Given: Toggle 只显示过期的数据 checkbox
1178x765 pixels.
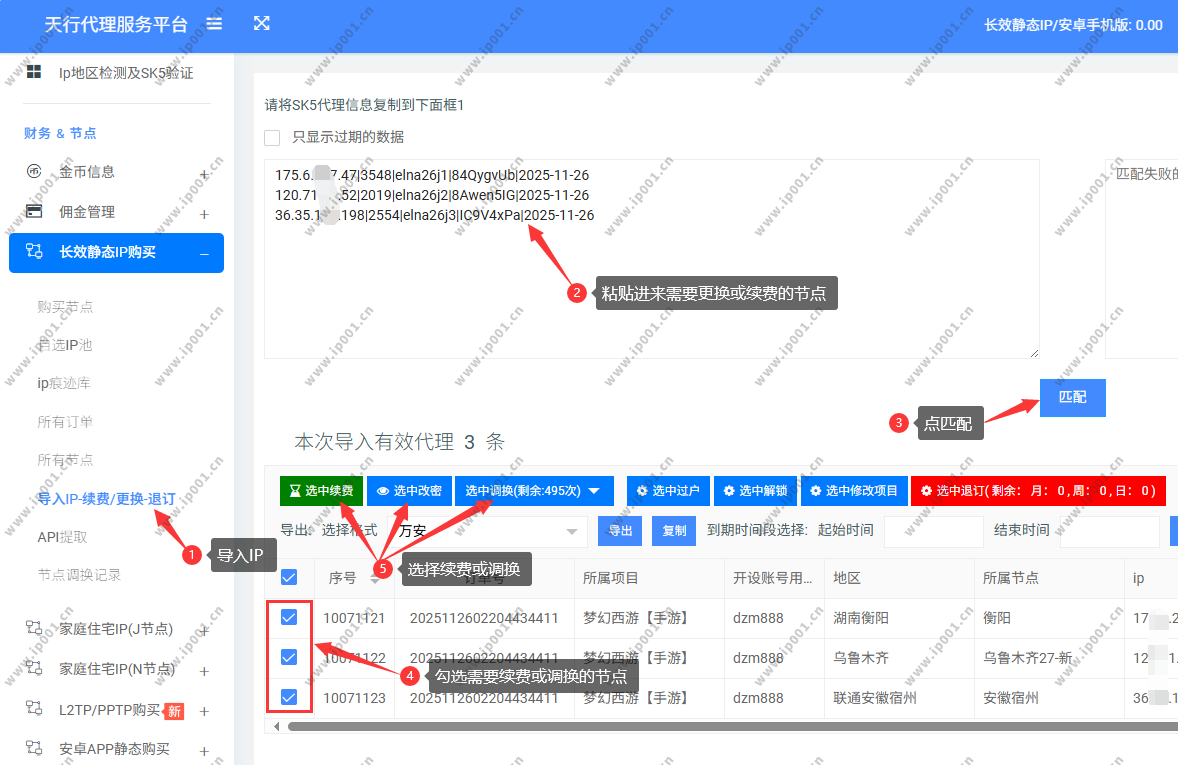Looking at the screenshot, I should (x=272, y=137).
